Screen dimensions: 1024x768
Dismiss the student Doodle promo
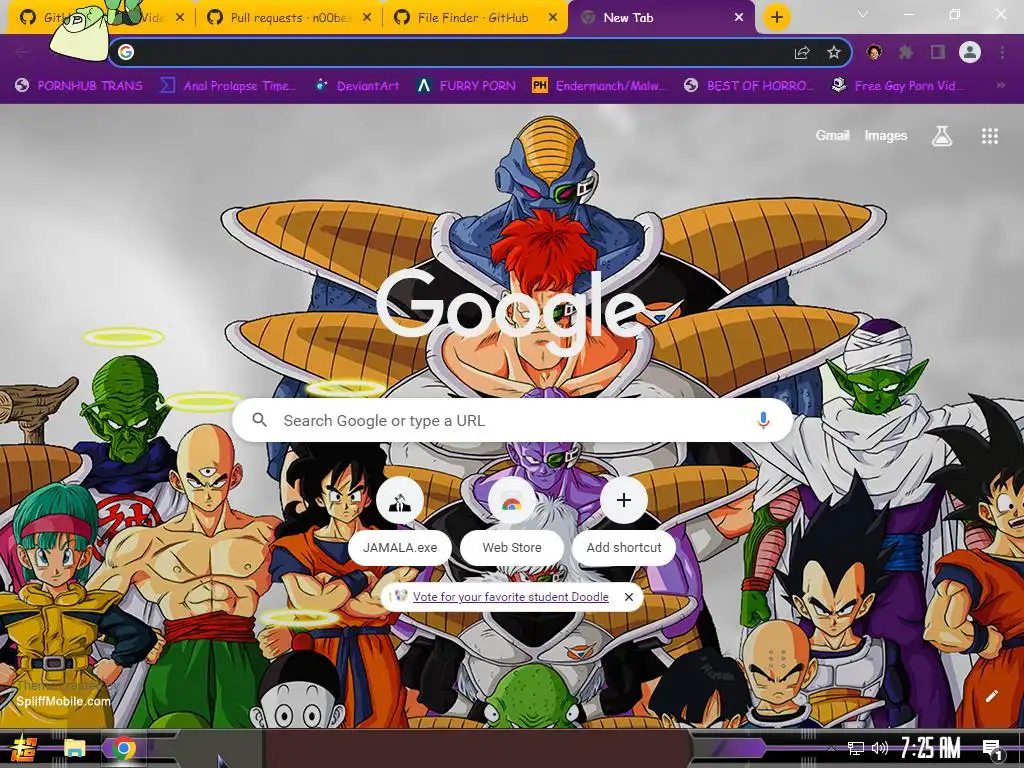629,597
